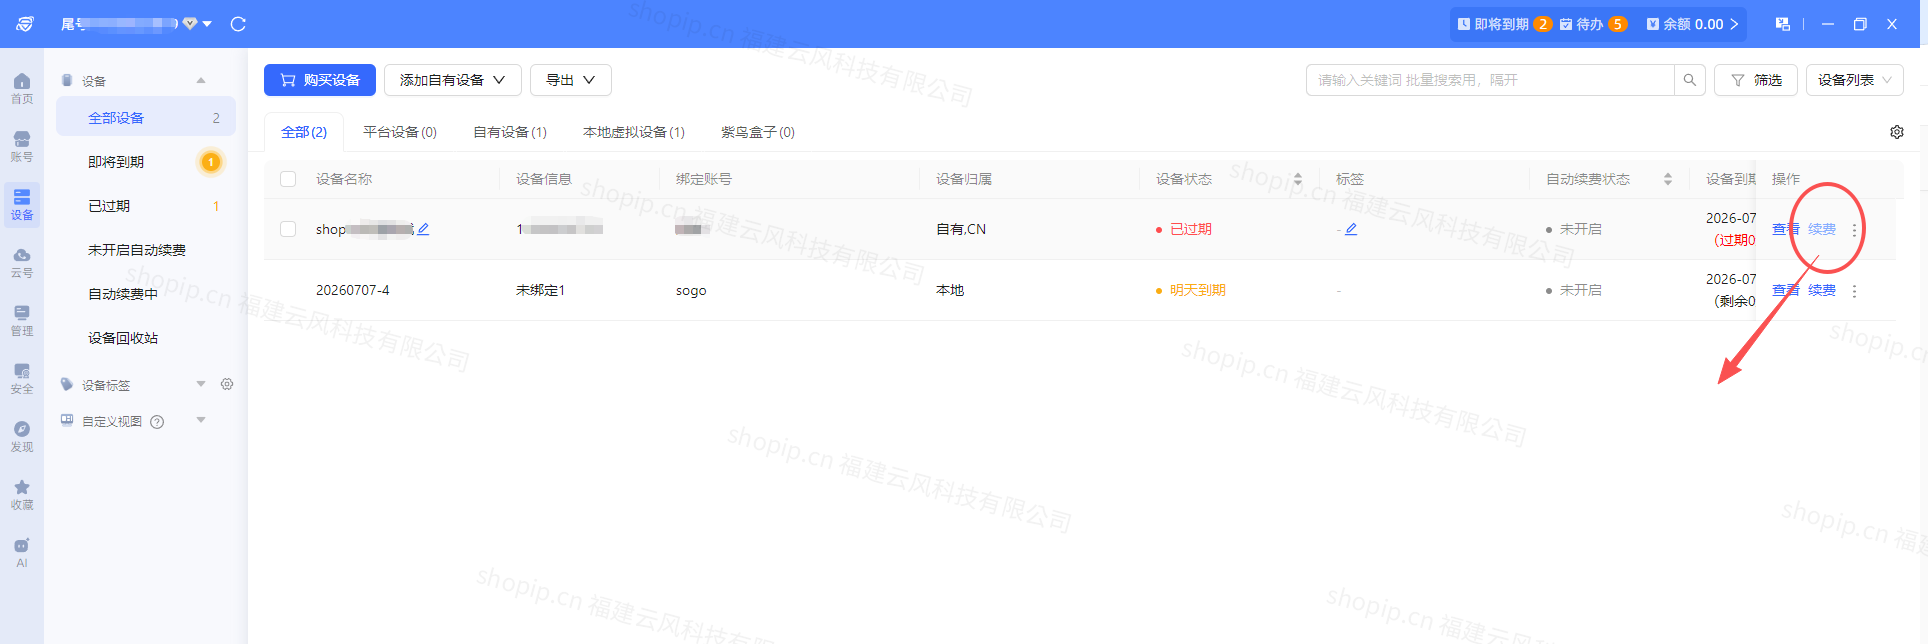Open the 发现 discover sidebar icon
Screen dimensions: 1928x644
point(22,436)
